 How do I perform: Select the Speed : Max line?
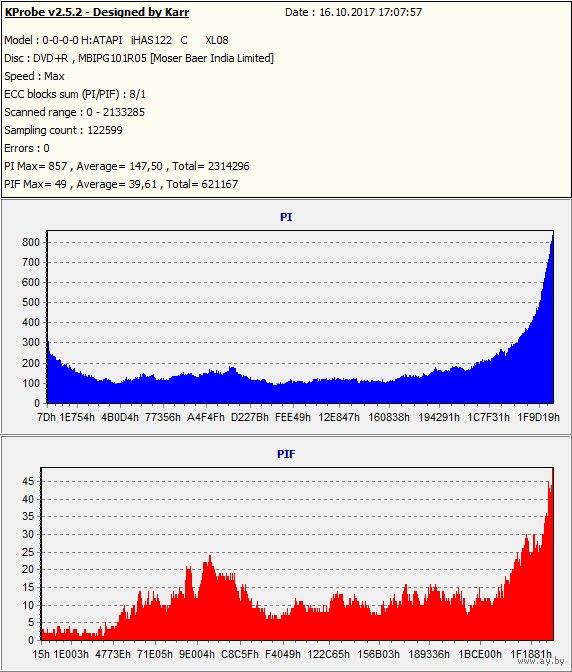[x=34, y=76]
